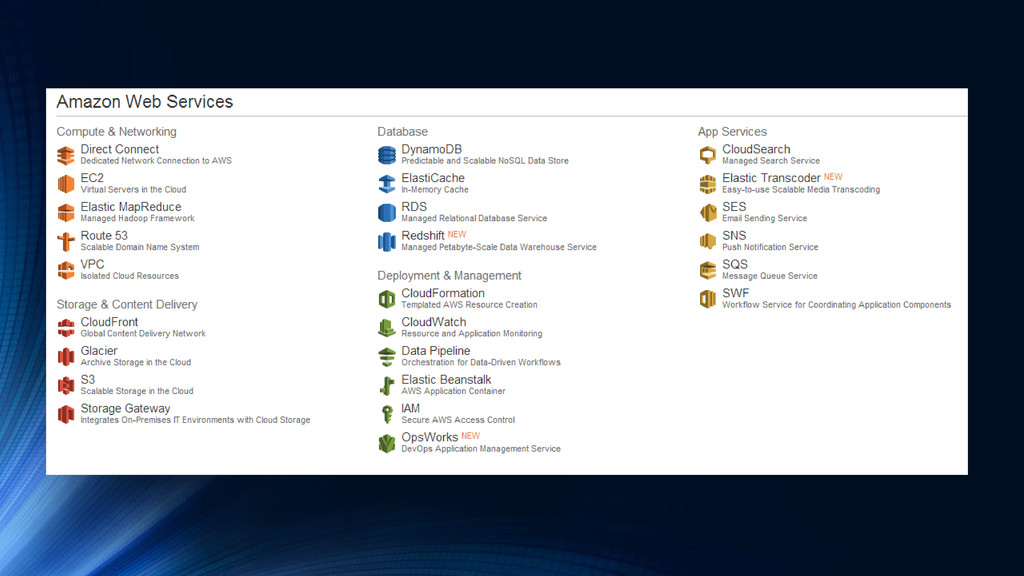Click 'Virtual Servers in the Cloud' text

[x=133, y=189]
